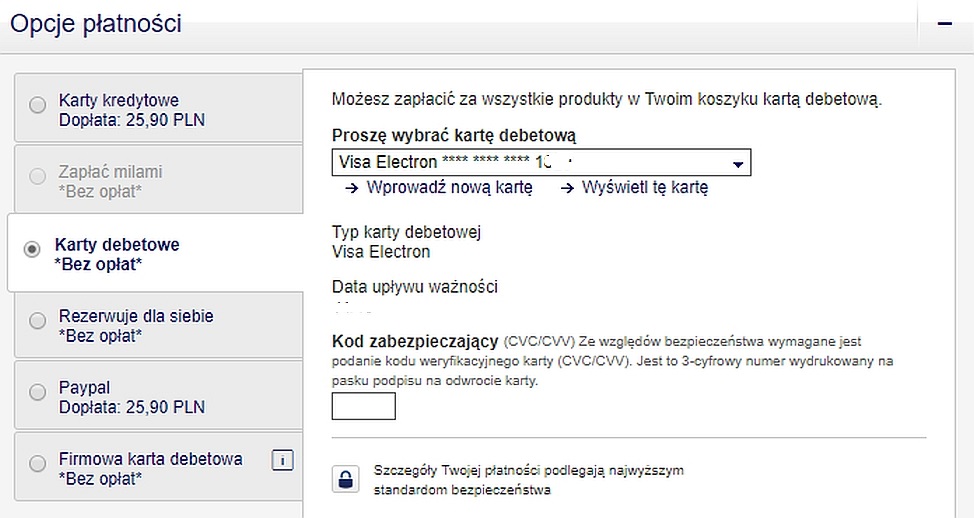Select the Zapłać milami radio button
The width and height of the screenshot is (974, 518).
tap(38, 176)
